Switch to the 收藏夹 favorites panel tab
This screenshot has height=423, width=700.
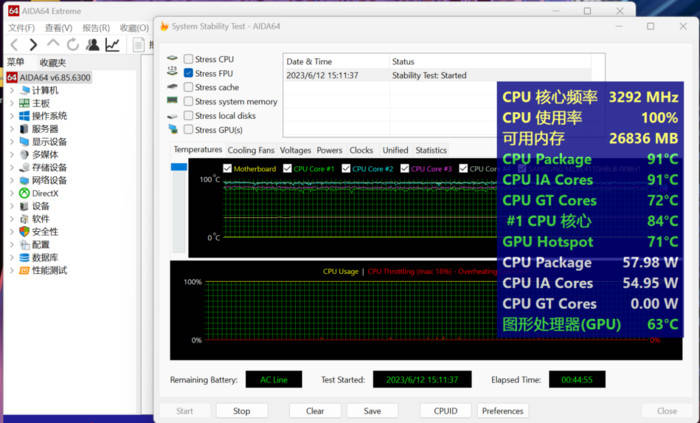(x=53, y=62)
